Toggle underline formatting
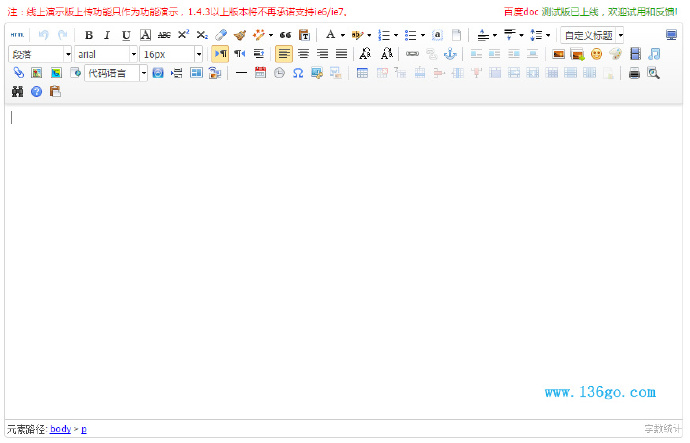Viewport: 690px width, 443px height. coord(126,35)
